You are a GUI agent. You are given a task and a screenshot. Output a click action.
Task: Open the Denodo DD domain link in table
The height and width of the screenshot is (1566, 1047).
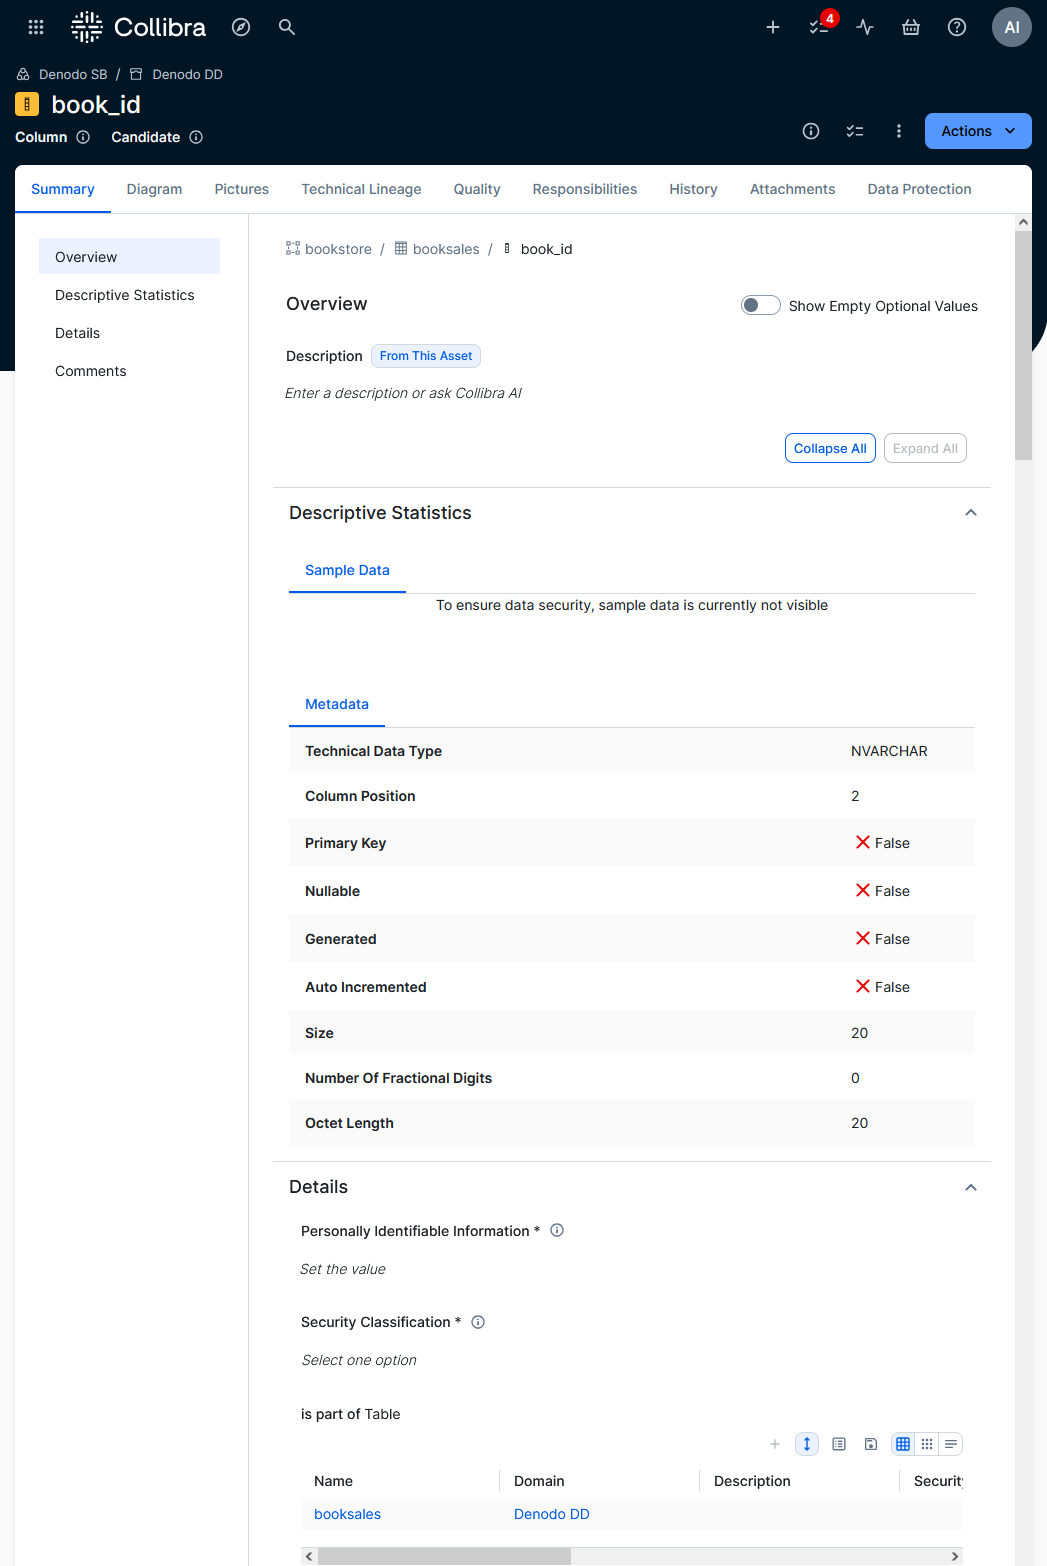coord(552,1514)
